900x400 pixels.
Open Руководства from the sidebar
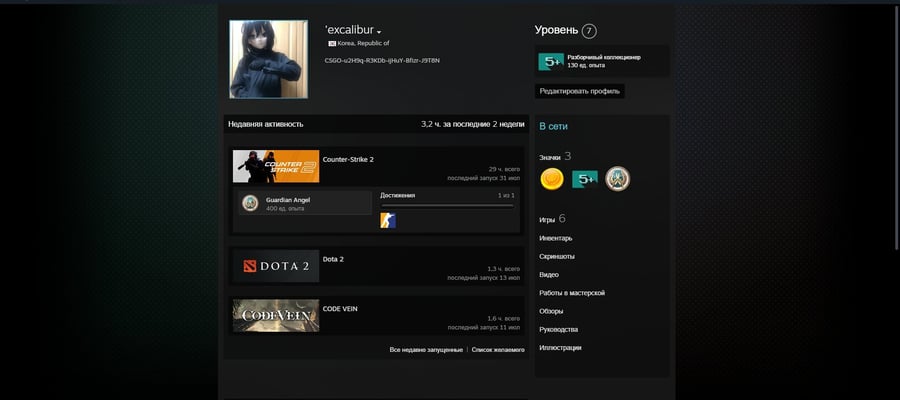click(558, 329)
